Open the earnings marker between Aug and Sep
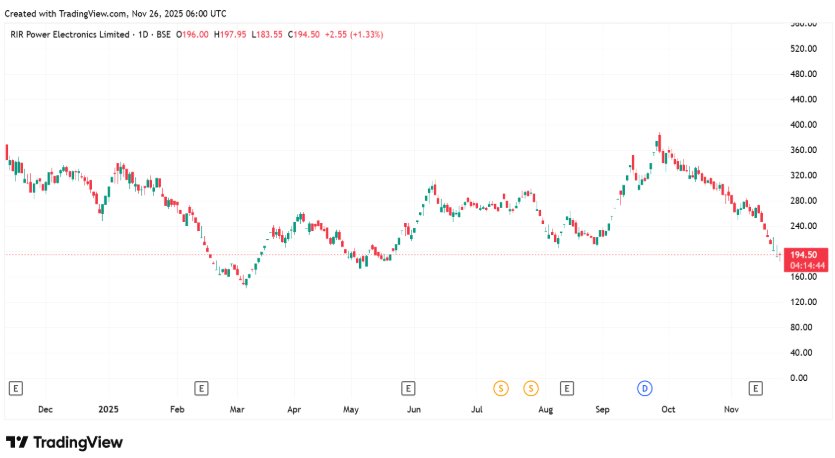Image resolution: width=835 pixels, height=458 pixels. [566, 387]
